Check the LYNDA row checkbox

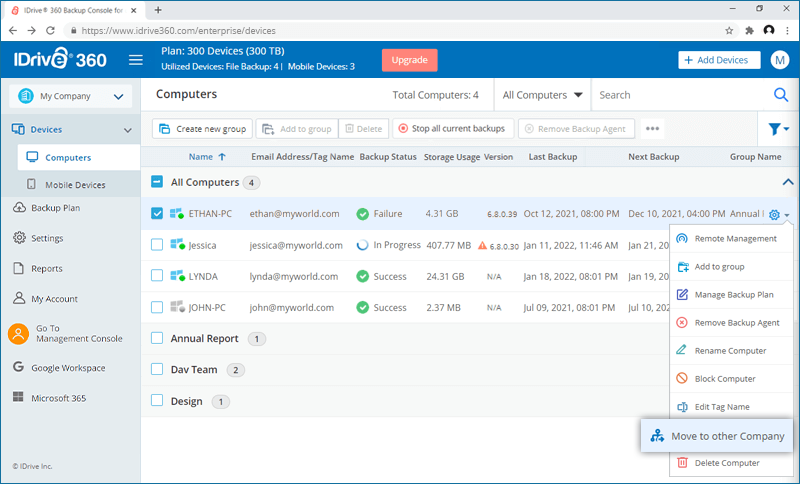click(x=157, y=276)
